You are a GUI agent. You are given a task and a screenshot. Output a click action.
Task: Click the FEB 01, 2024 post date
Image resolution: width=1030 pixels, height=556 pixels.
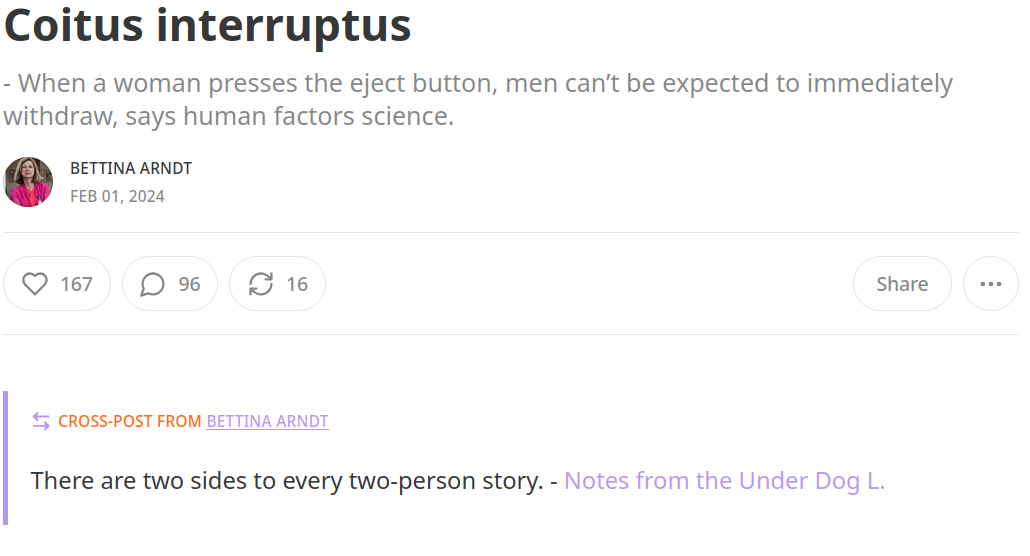(117, 196)
